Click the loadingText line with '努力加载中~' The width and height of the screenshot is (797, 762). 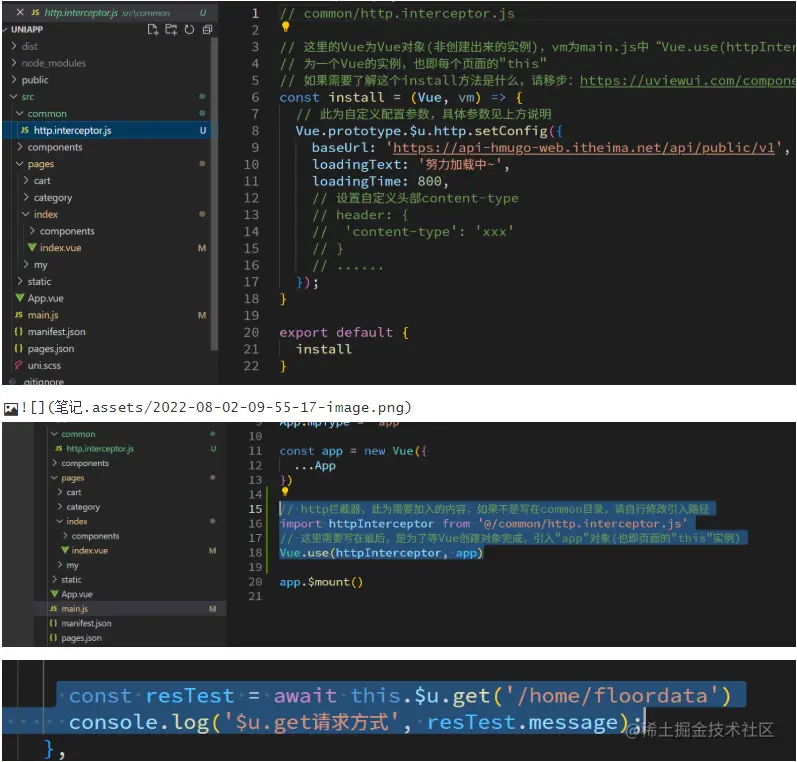411,164
